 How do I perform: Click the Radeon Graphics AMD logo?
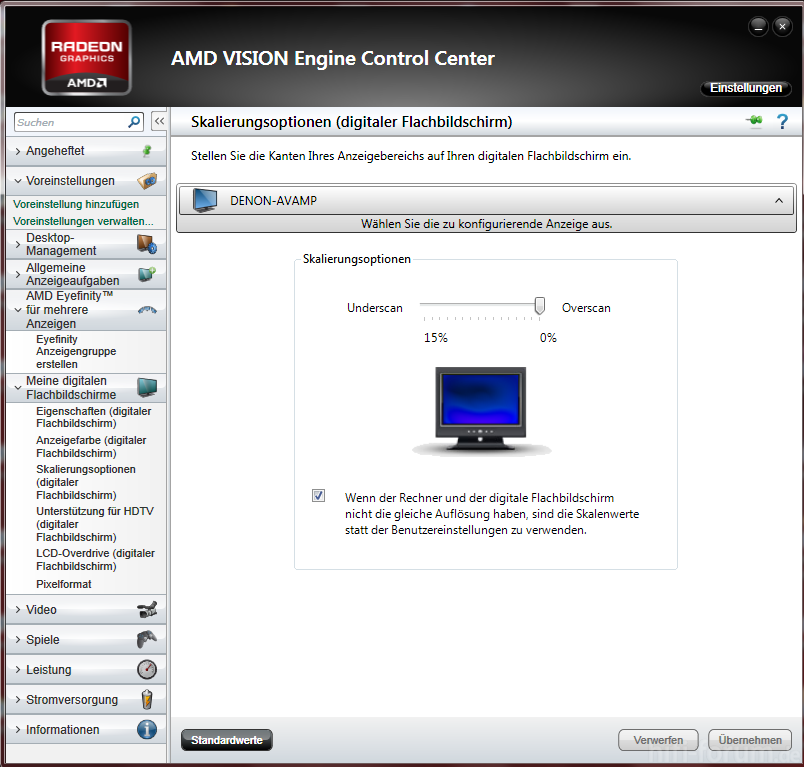(x=87, y=57)
